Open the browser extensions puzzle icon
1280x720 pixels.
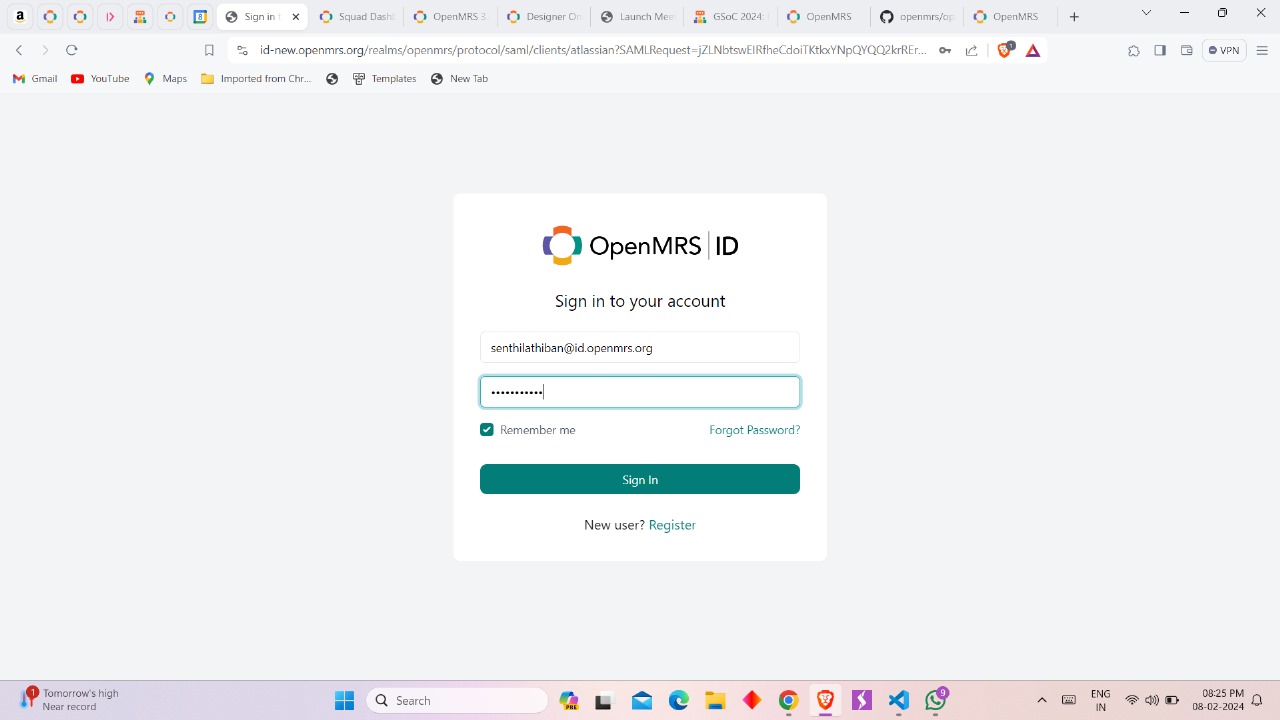point(1133,50)
